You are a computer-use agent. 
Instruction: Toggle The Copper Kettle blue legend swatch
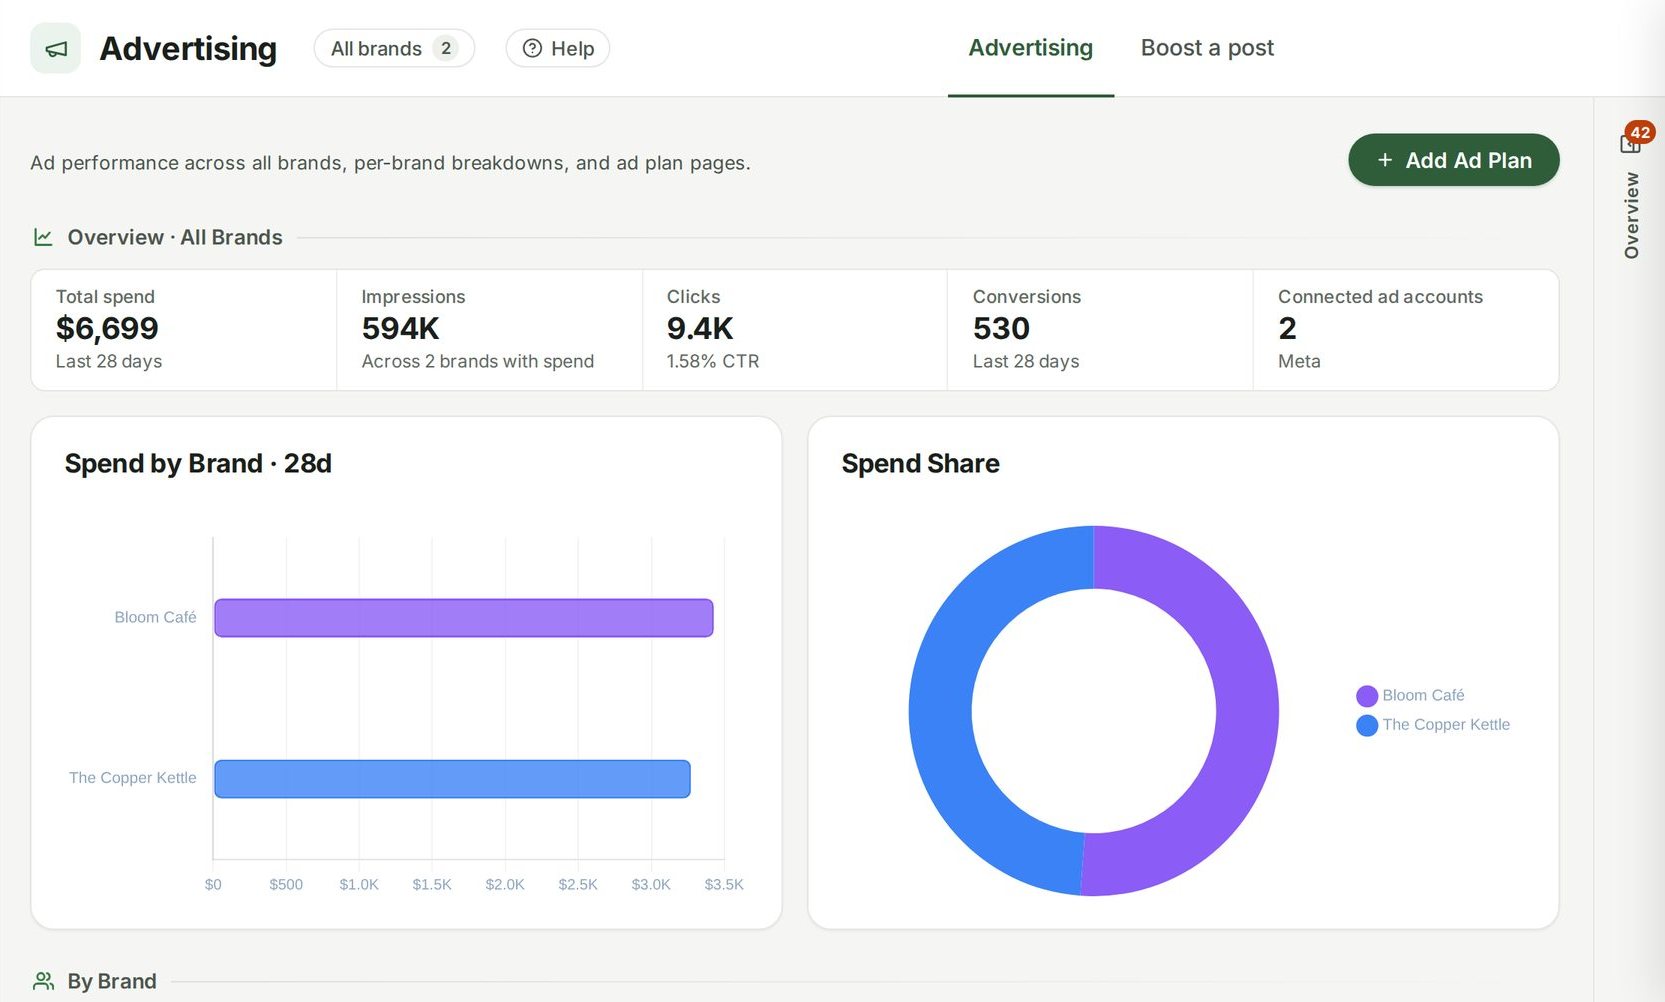1367,725
